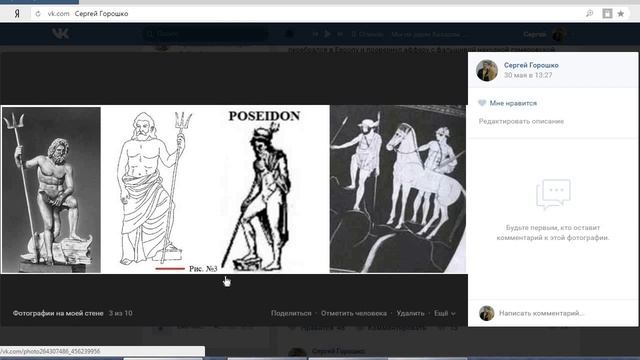The width and height of the screenshot is (640, 360).
Task: Click the Poseidon photo to view next
Action: click(x=233, y=189)
